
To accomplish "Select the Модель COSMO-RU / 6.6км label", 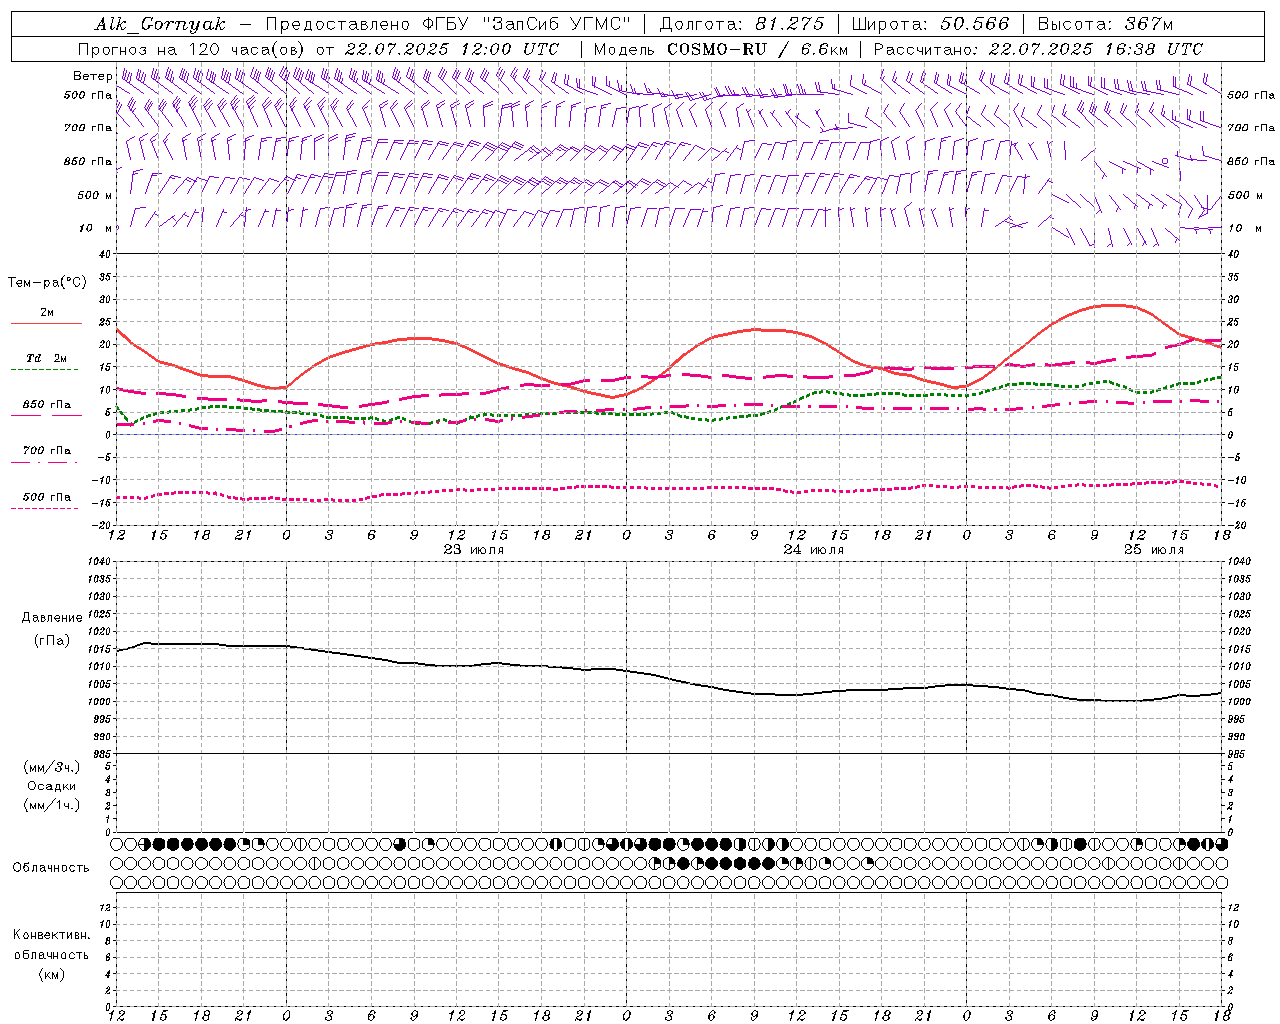I will (x=720, y=49).
